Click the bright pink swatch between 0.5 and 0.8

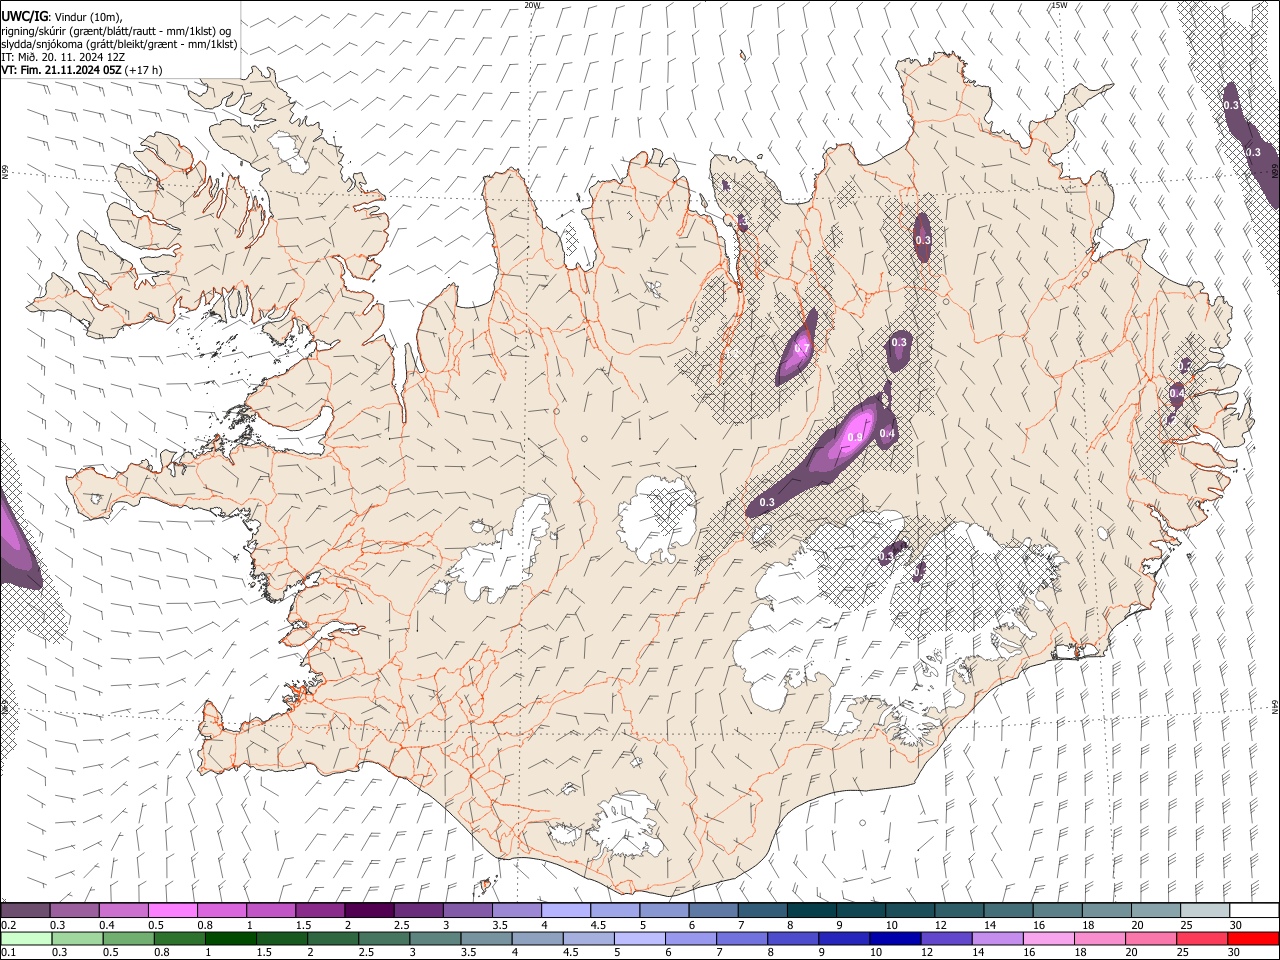click(x=172, y=911)
